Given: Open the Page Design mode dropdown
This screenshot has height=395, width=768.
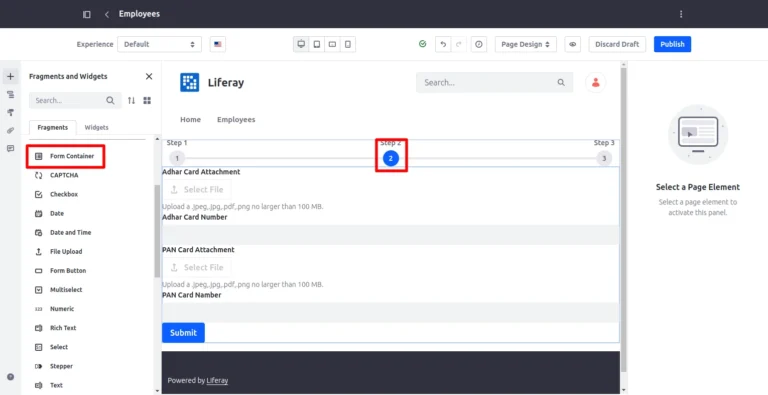Looking at the screenshot, I should [x=526, y=44].
